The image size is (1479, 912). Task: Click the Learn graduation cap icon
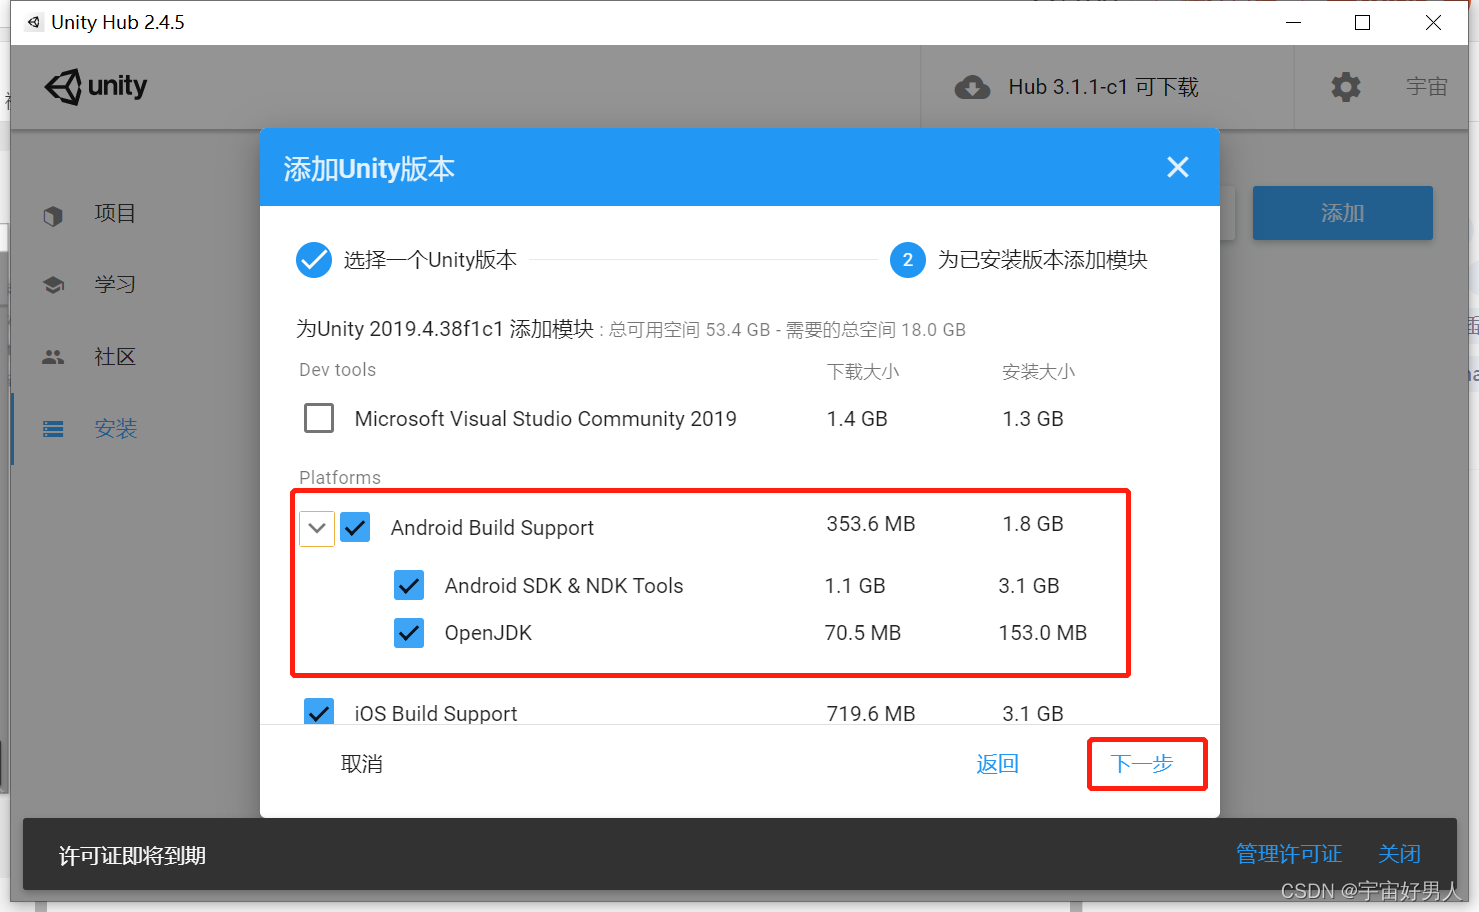[53, 285]
